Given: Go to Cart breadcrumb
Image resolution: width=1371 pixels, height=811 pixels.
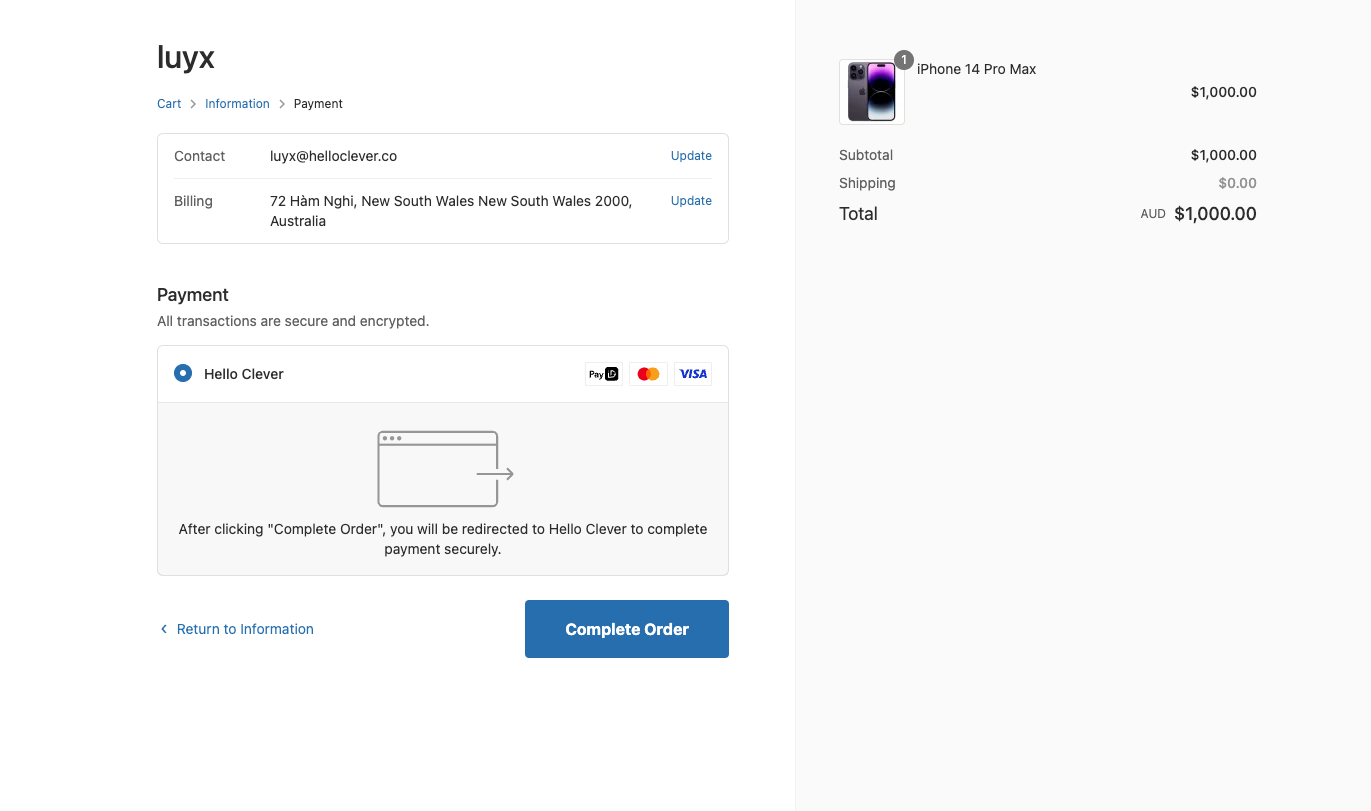Looking at the screenshot, I should point(169,104).
